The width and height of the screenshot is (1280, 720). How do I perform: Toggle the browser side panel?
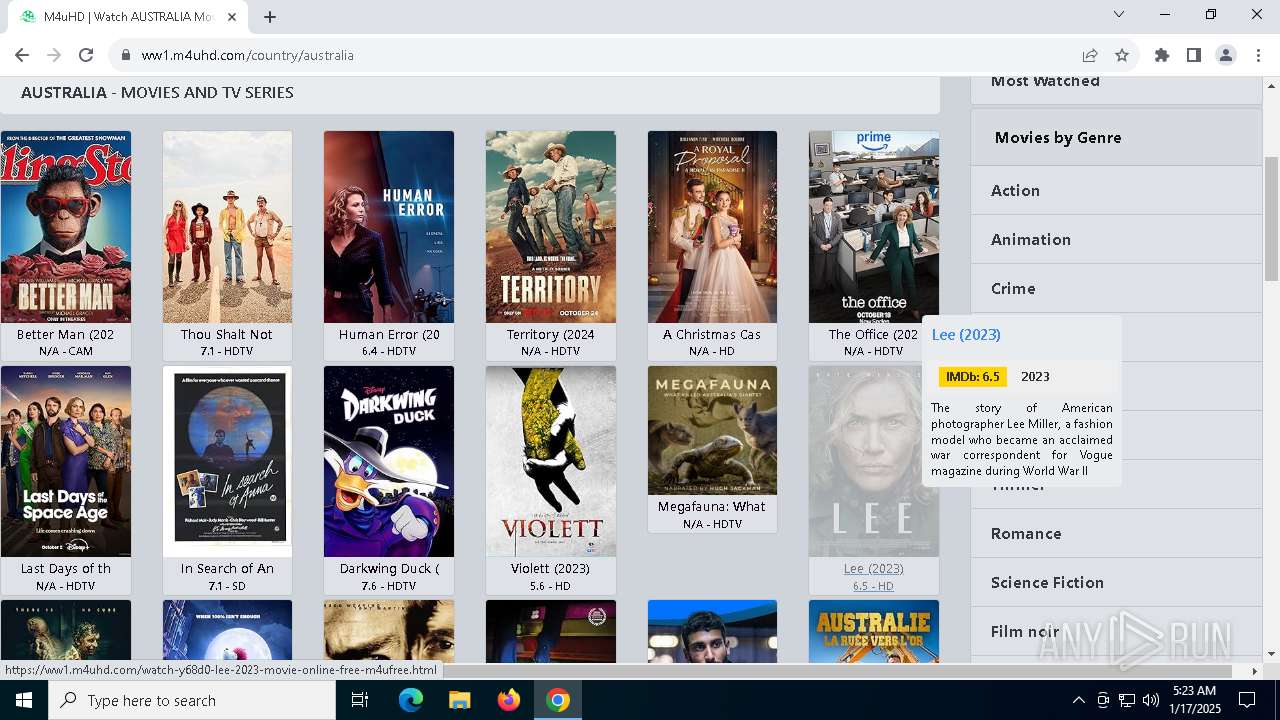click(x=1194, y=55)
